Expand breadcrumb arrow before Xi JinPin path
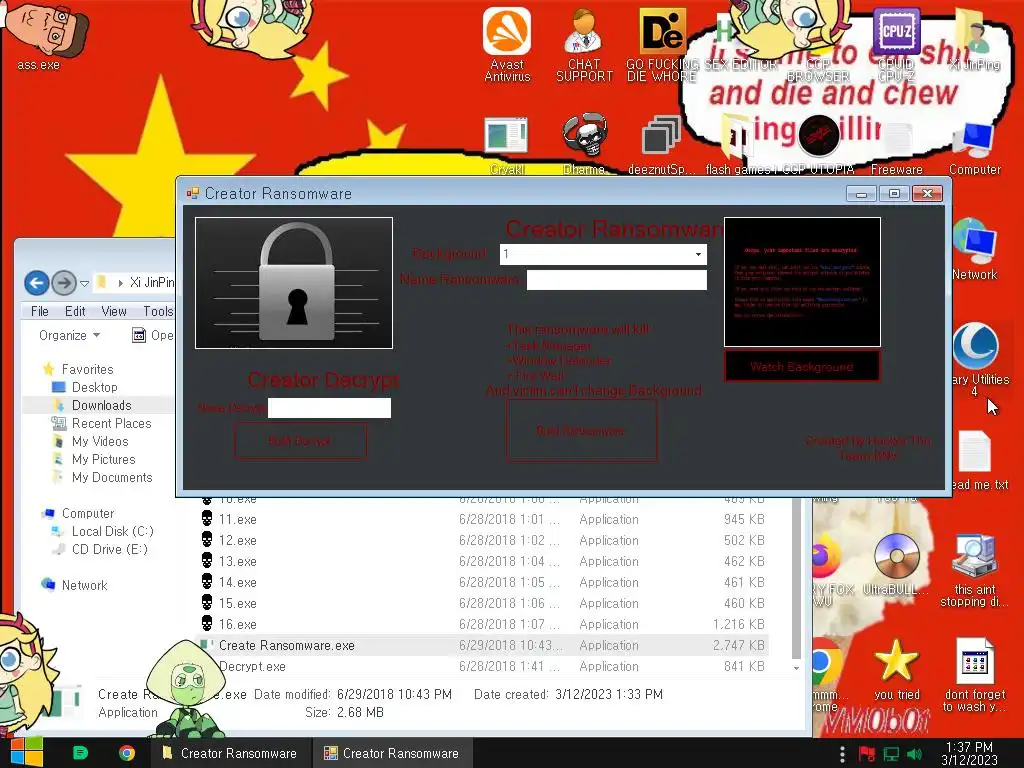Viewport: 1024px width, 768px height. [x=120, y=283]
